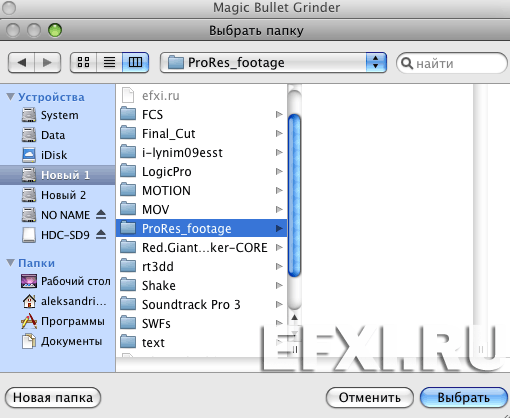510x418 pixels.
Task: Select the efxi.ru file
Action: [201, 96]
